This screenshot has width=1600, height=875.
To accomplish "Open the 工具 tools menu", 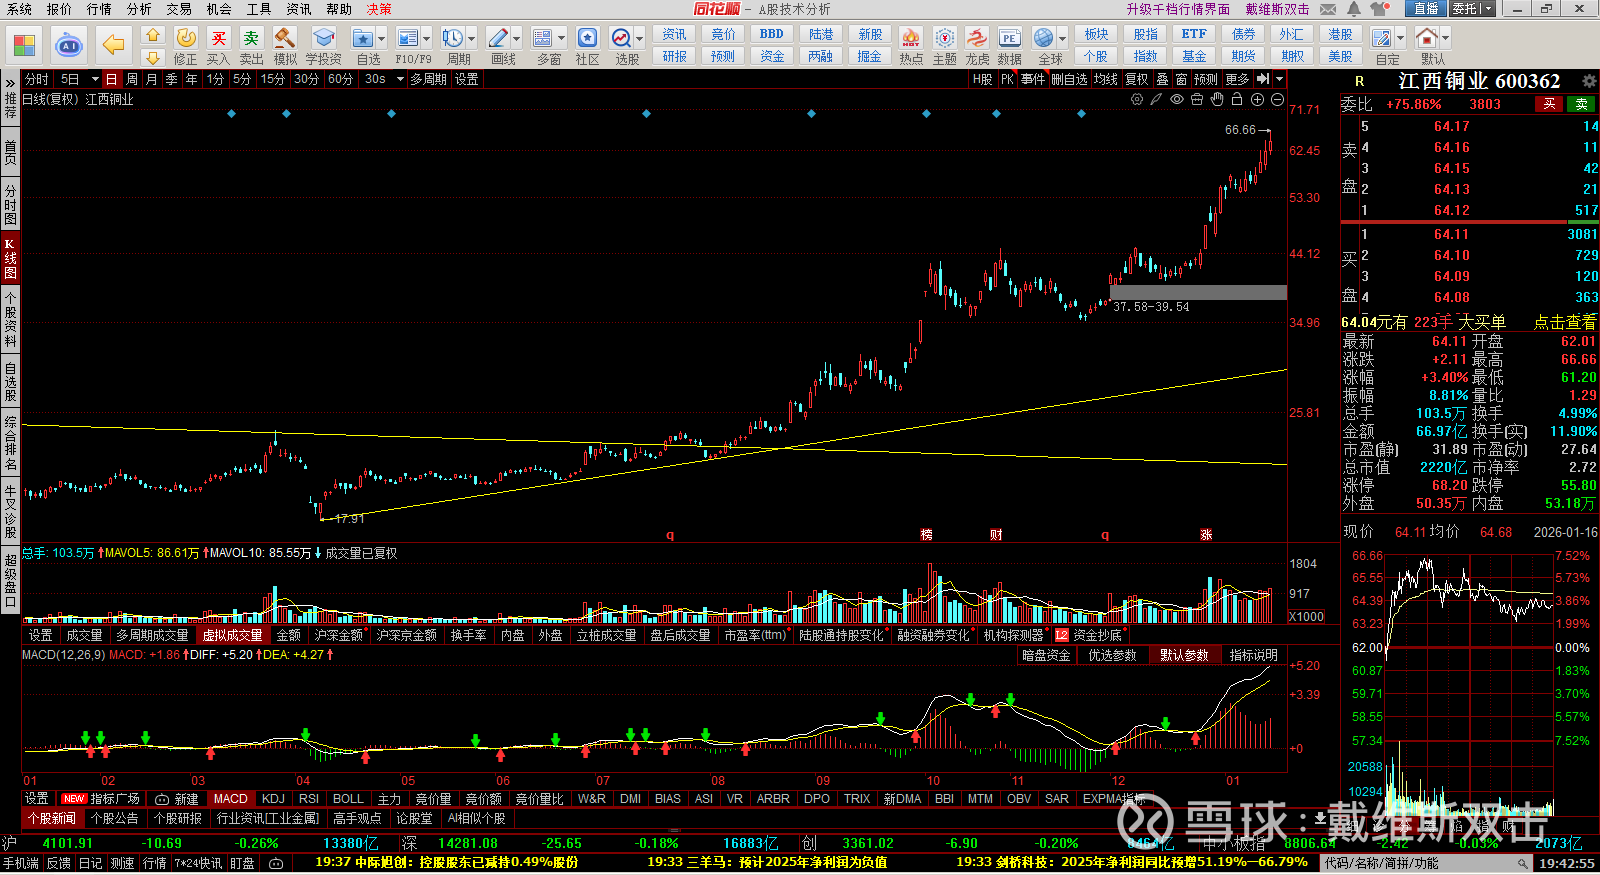I will 259,9.
